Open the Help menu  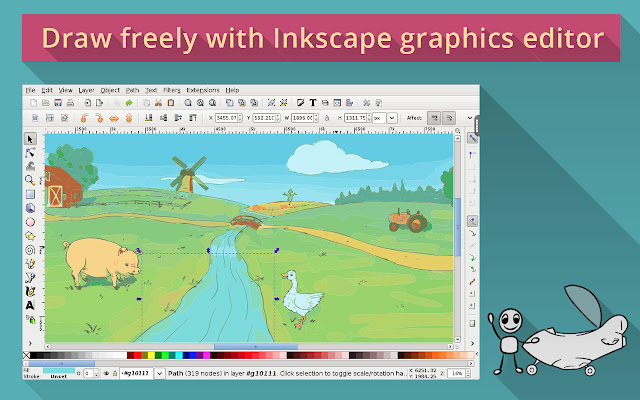coord(232,90)
